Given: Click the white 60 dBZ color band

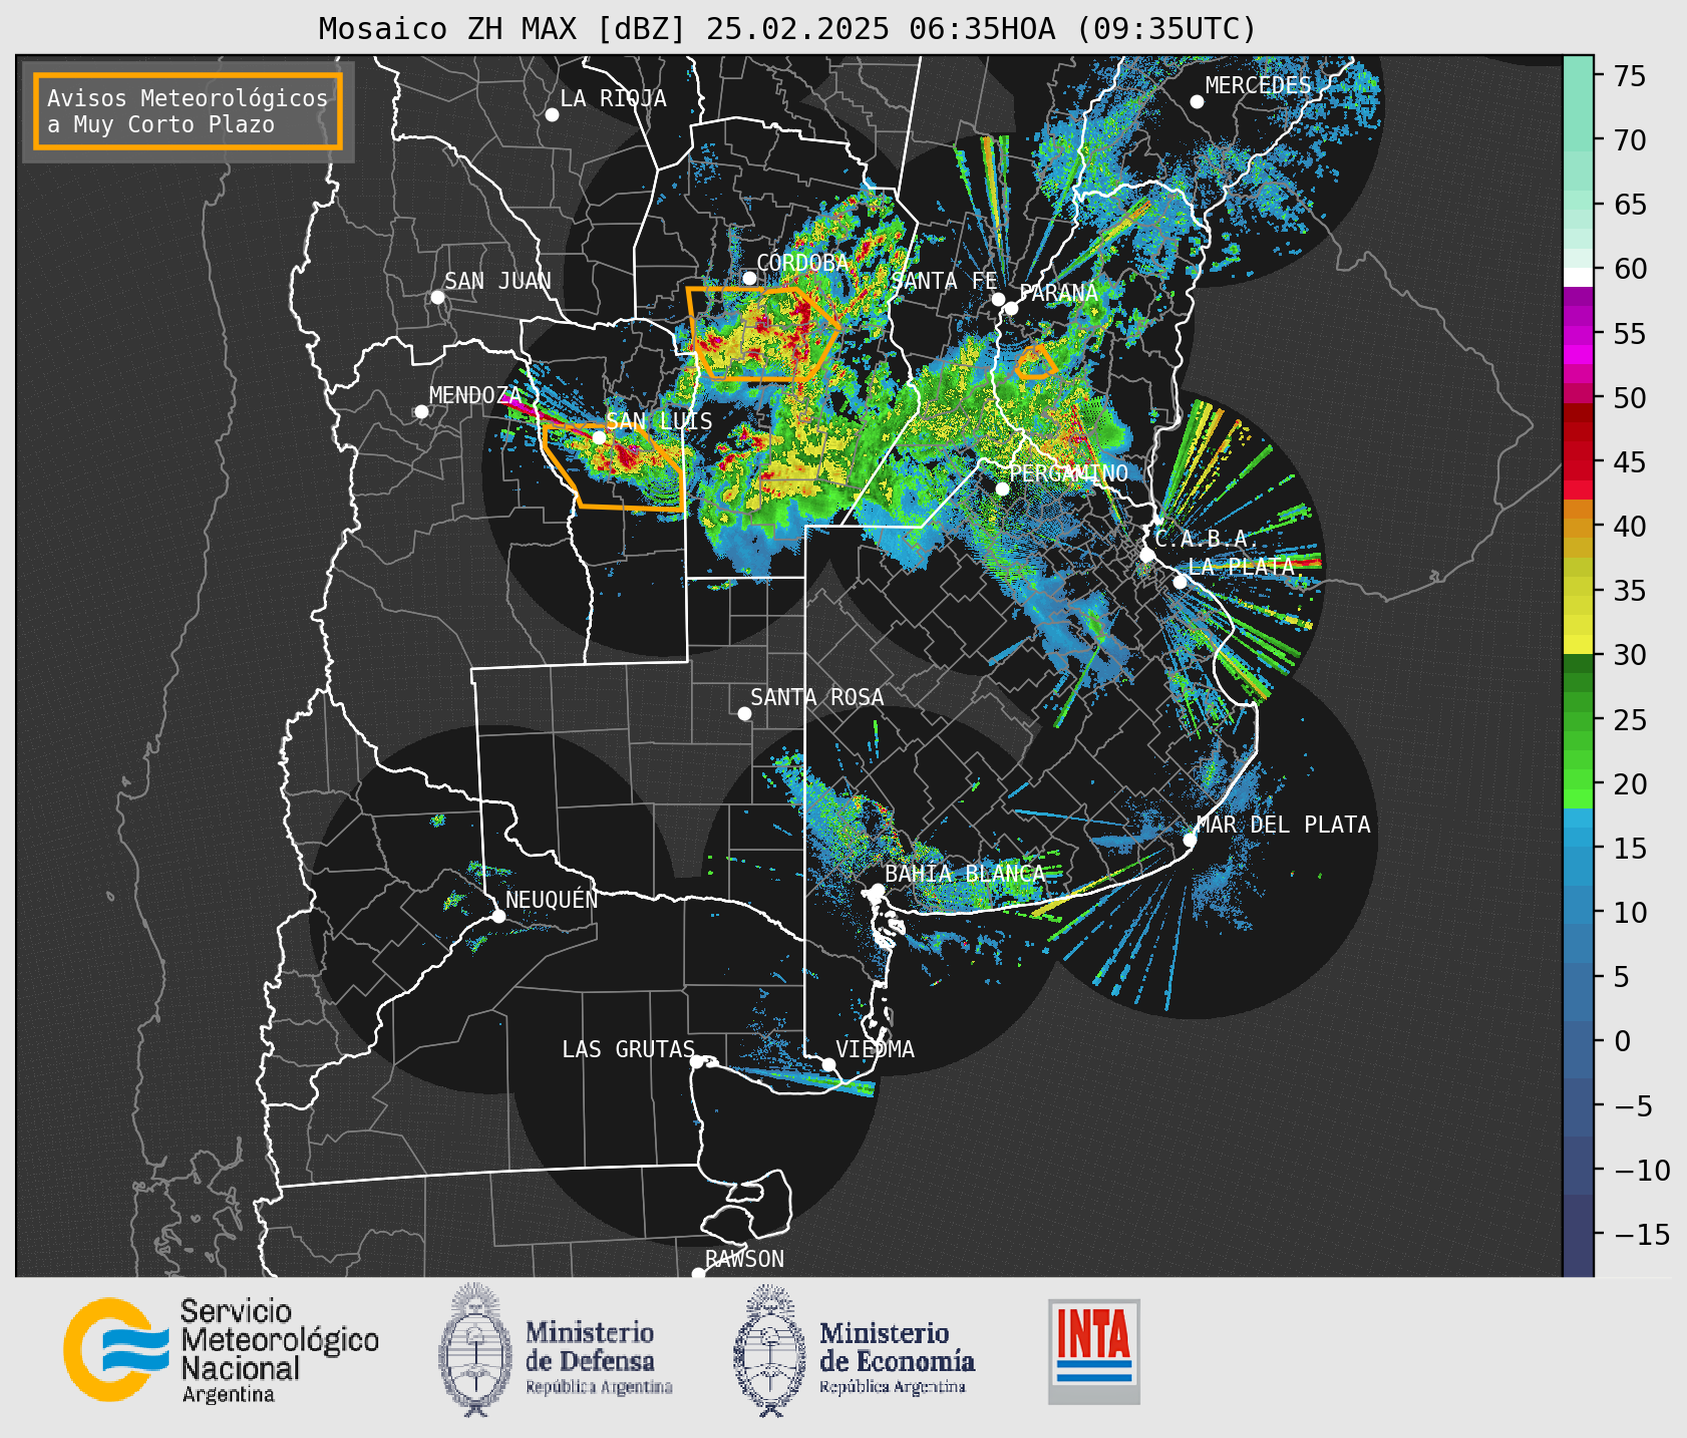Looking at the screenshot, I should click(1578, 276).
